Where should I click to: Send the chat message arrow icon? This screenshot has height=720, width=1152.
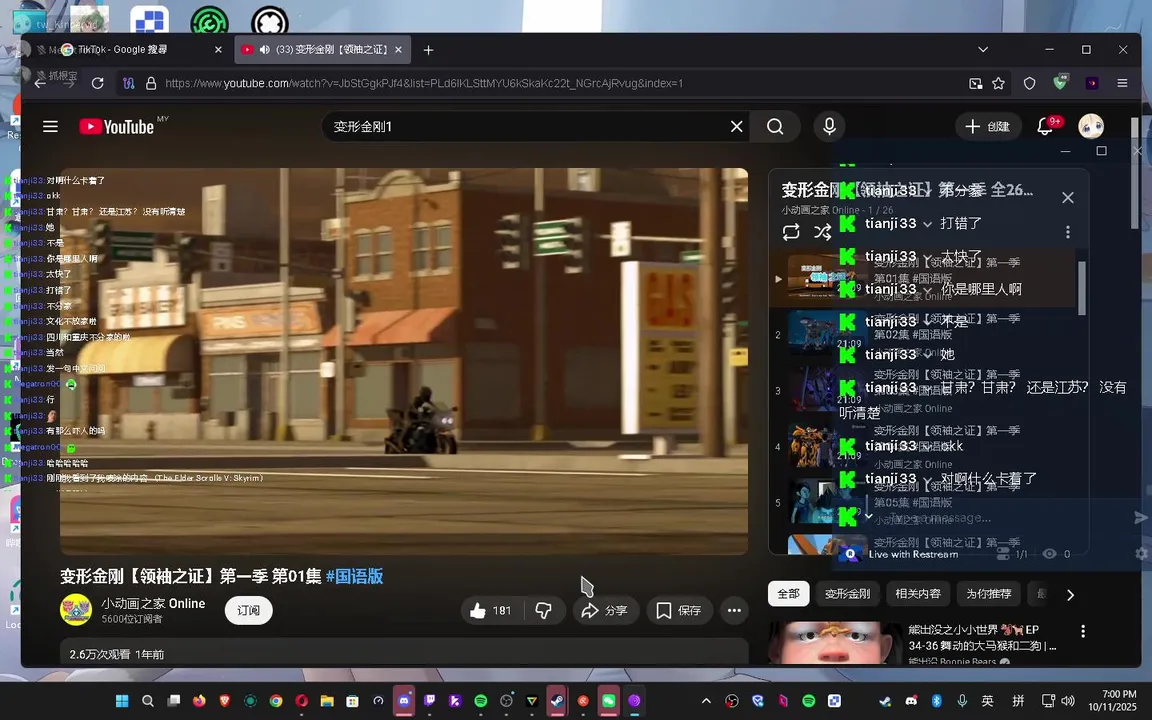pos(1140,518)
